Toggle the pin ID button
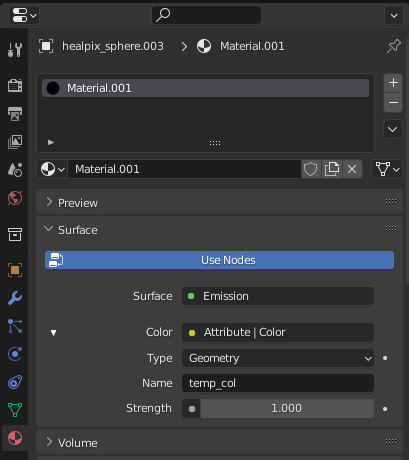Screen dimensions: 409x460 394,46
